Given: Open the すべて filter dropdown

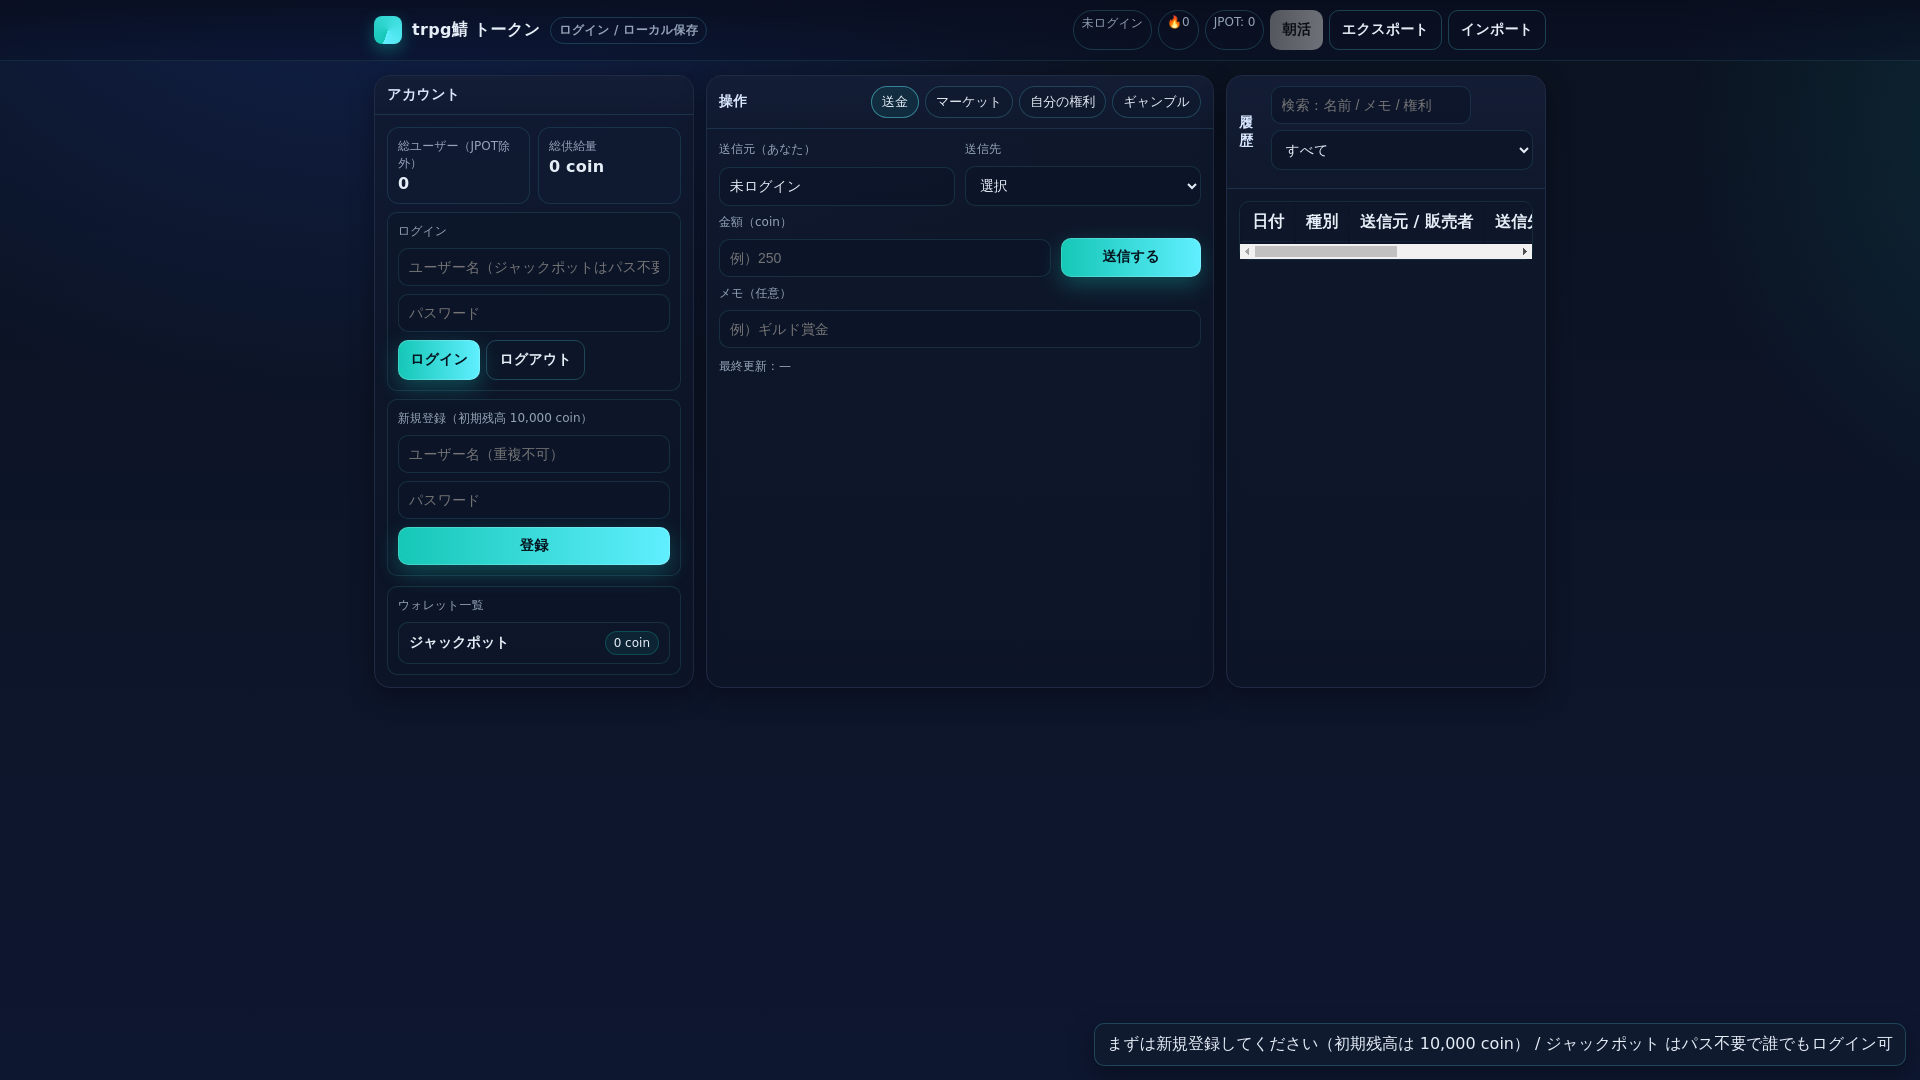Looking at the screenshot, I should click(1402, 150).
